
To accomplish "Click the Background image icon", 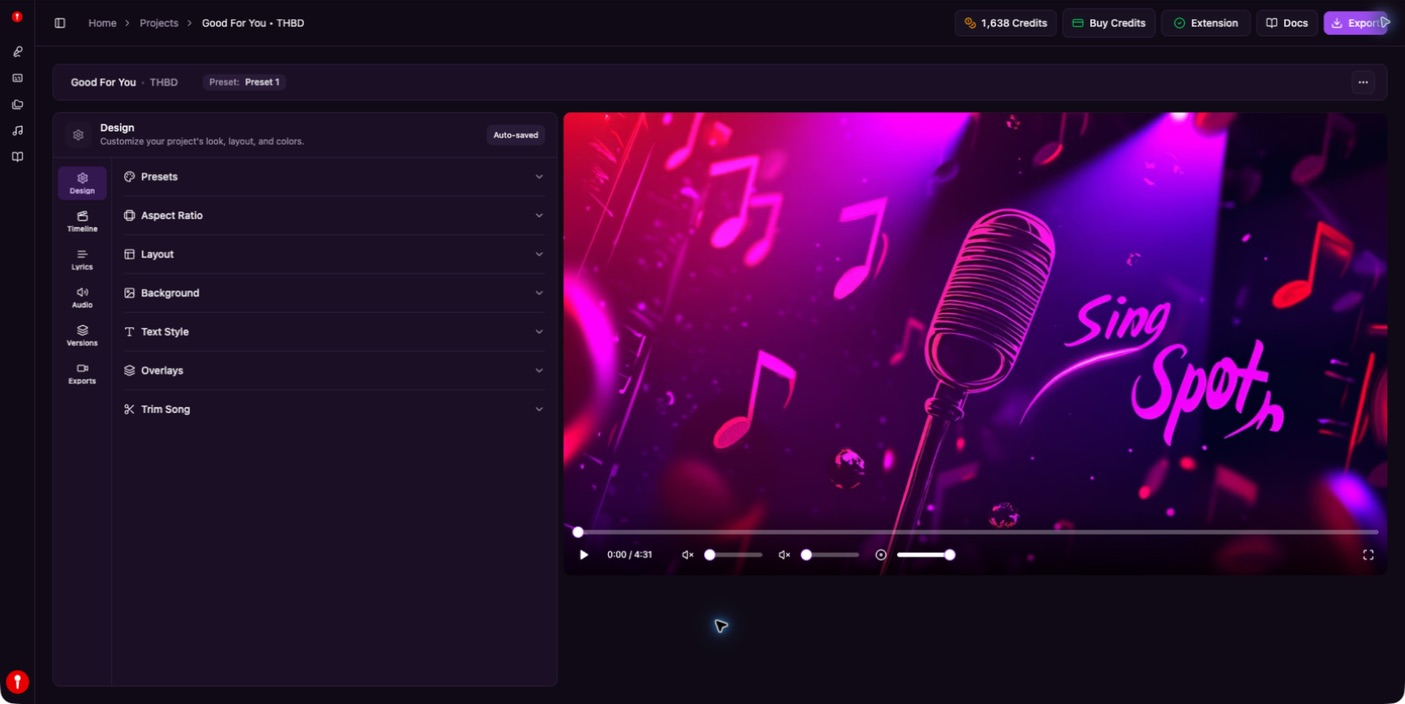I will pos(129,293).
